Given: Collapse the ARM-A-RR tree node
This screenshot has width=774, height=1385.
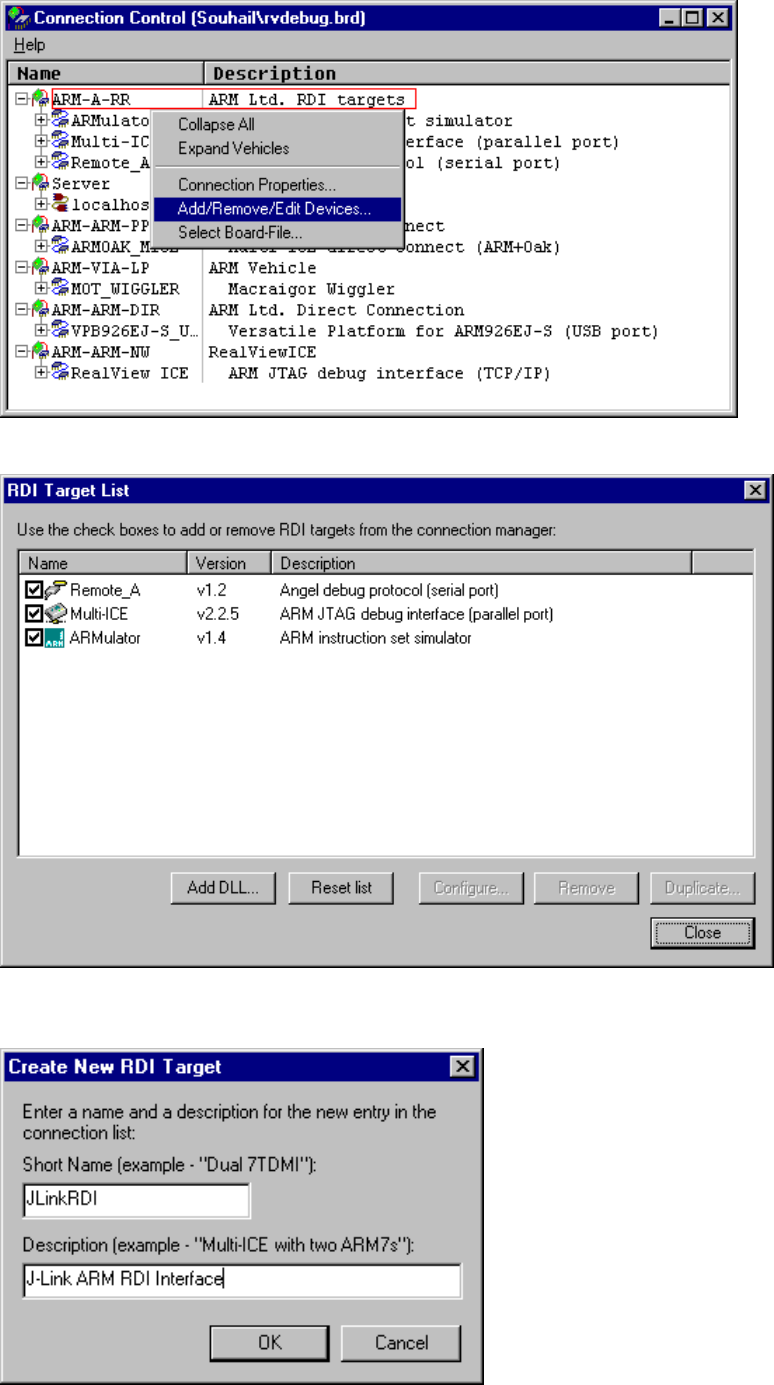Looking at the screenshot, I should (22, 99).
